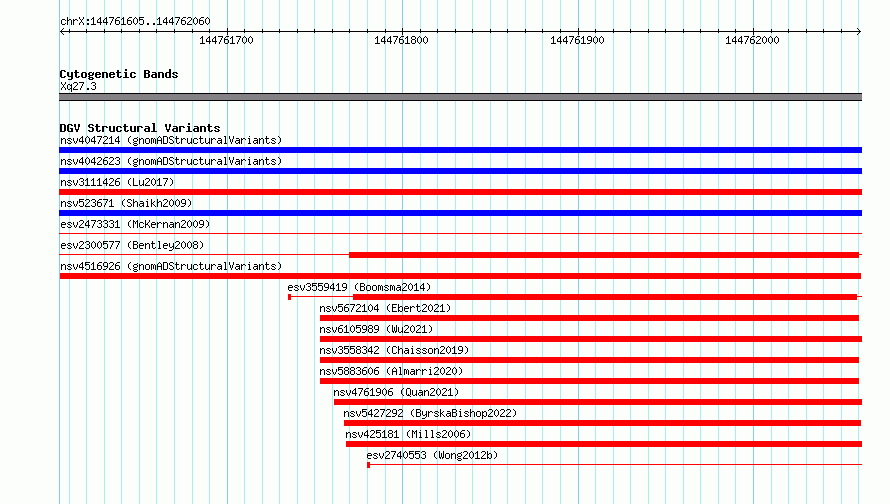Open the Cytogenetic Bands track title
The image size is (890, 504).
119,74
